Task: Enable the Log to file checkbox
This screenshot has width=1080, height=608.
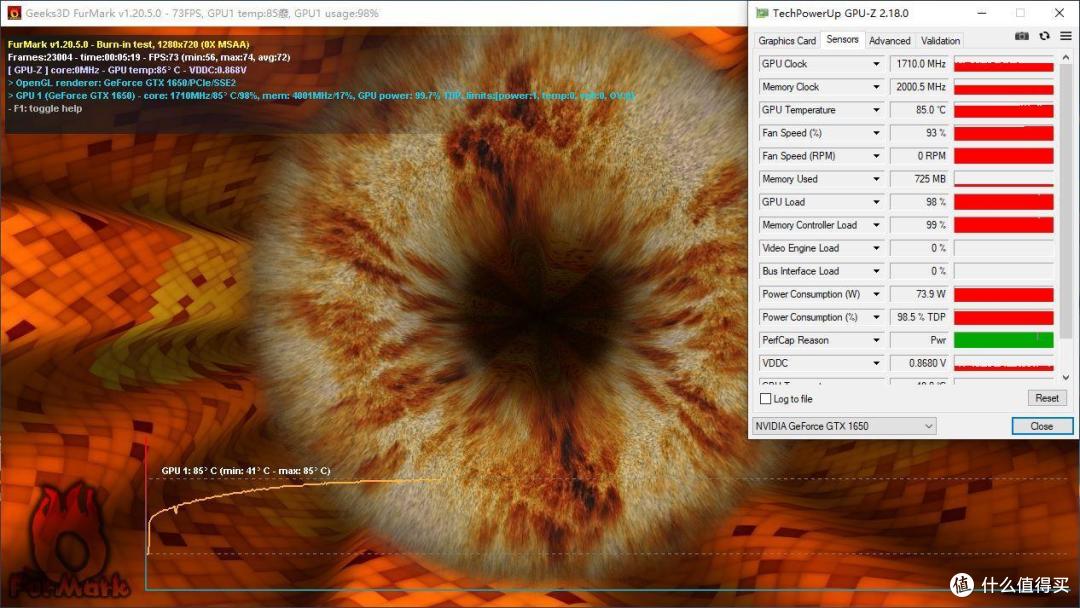Action: point(765,399)
